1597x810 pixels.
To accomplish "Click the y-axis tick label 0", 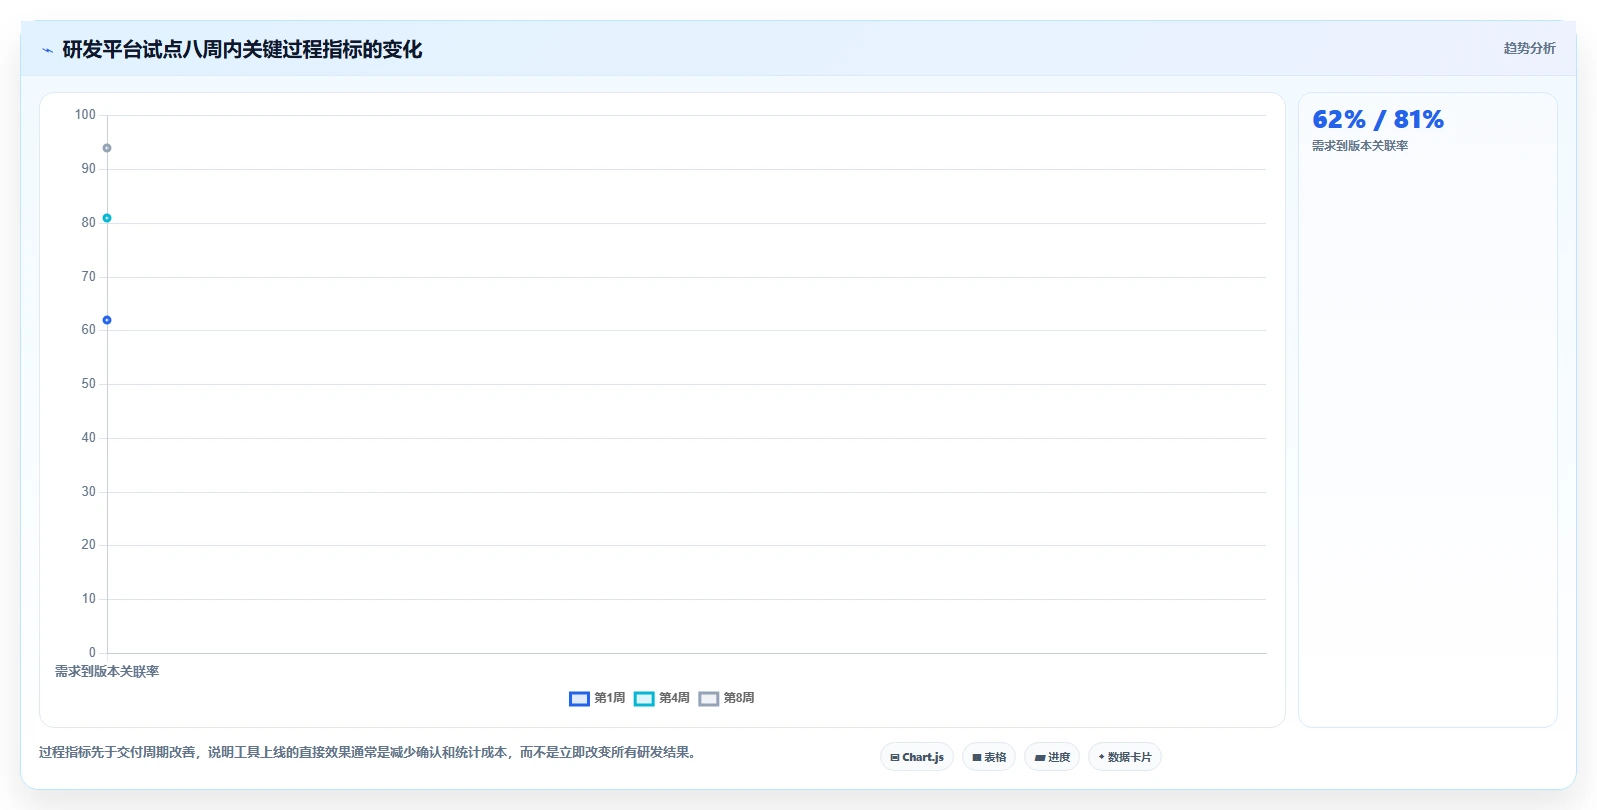I will pos(92,653).
